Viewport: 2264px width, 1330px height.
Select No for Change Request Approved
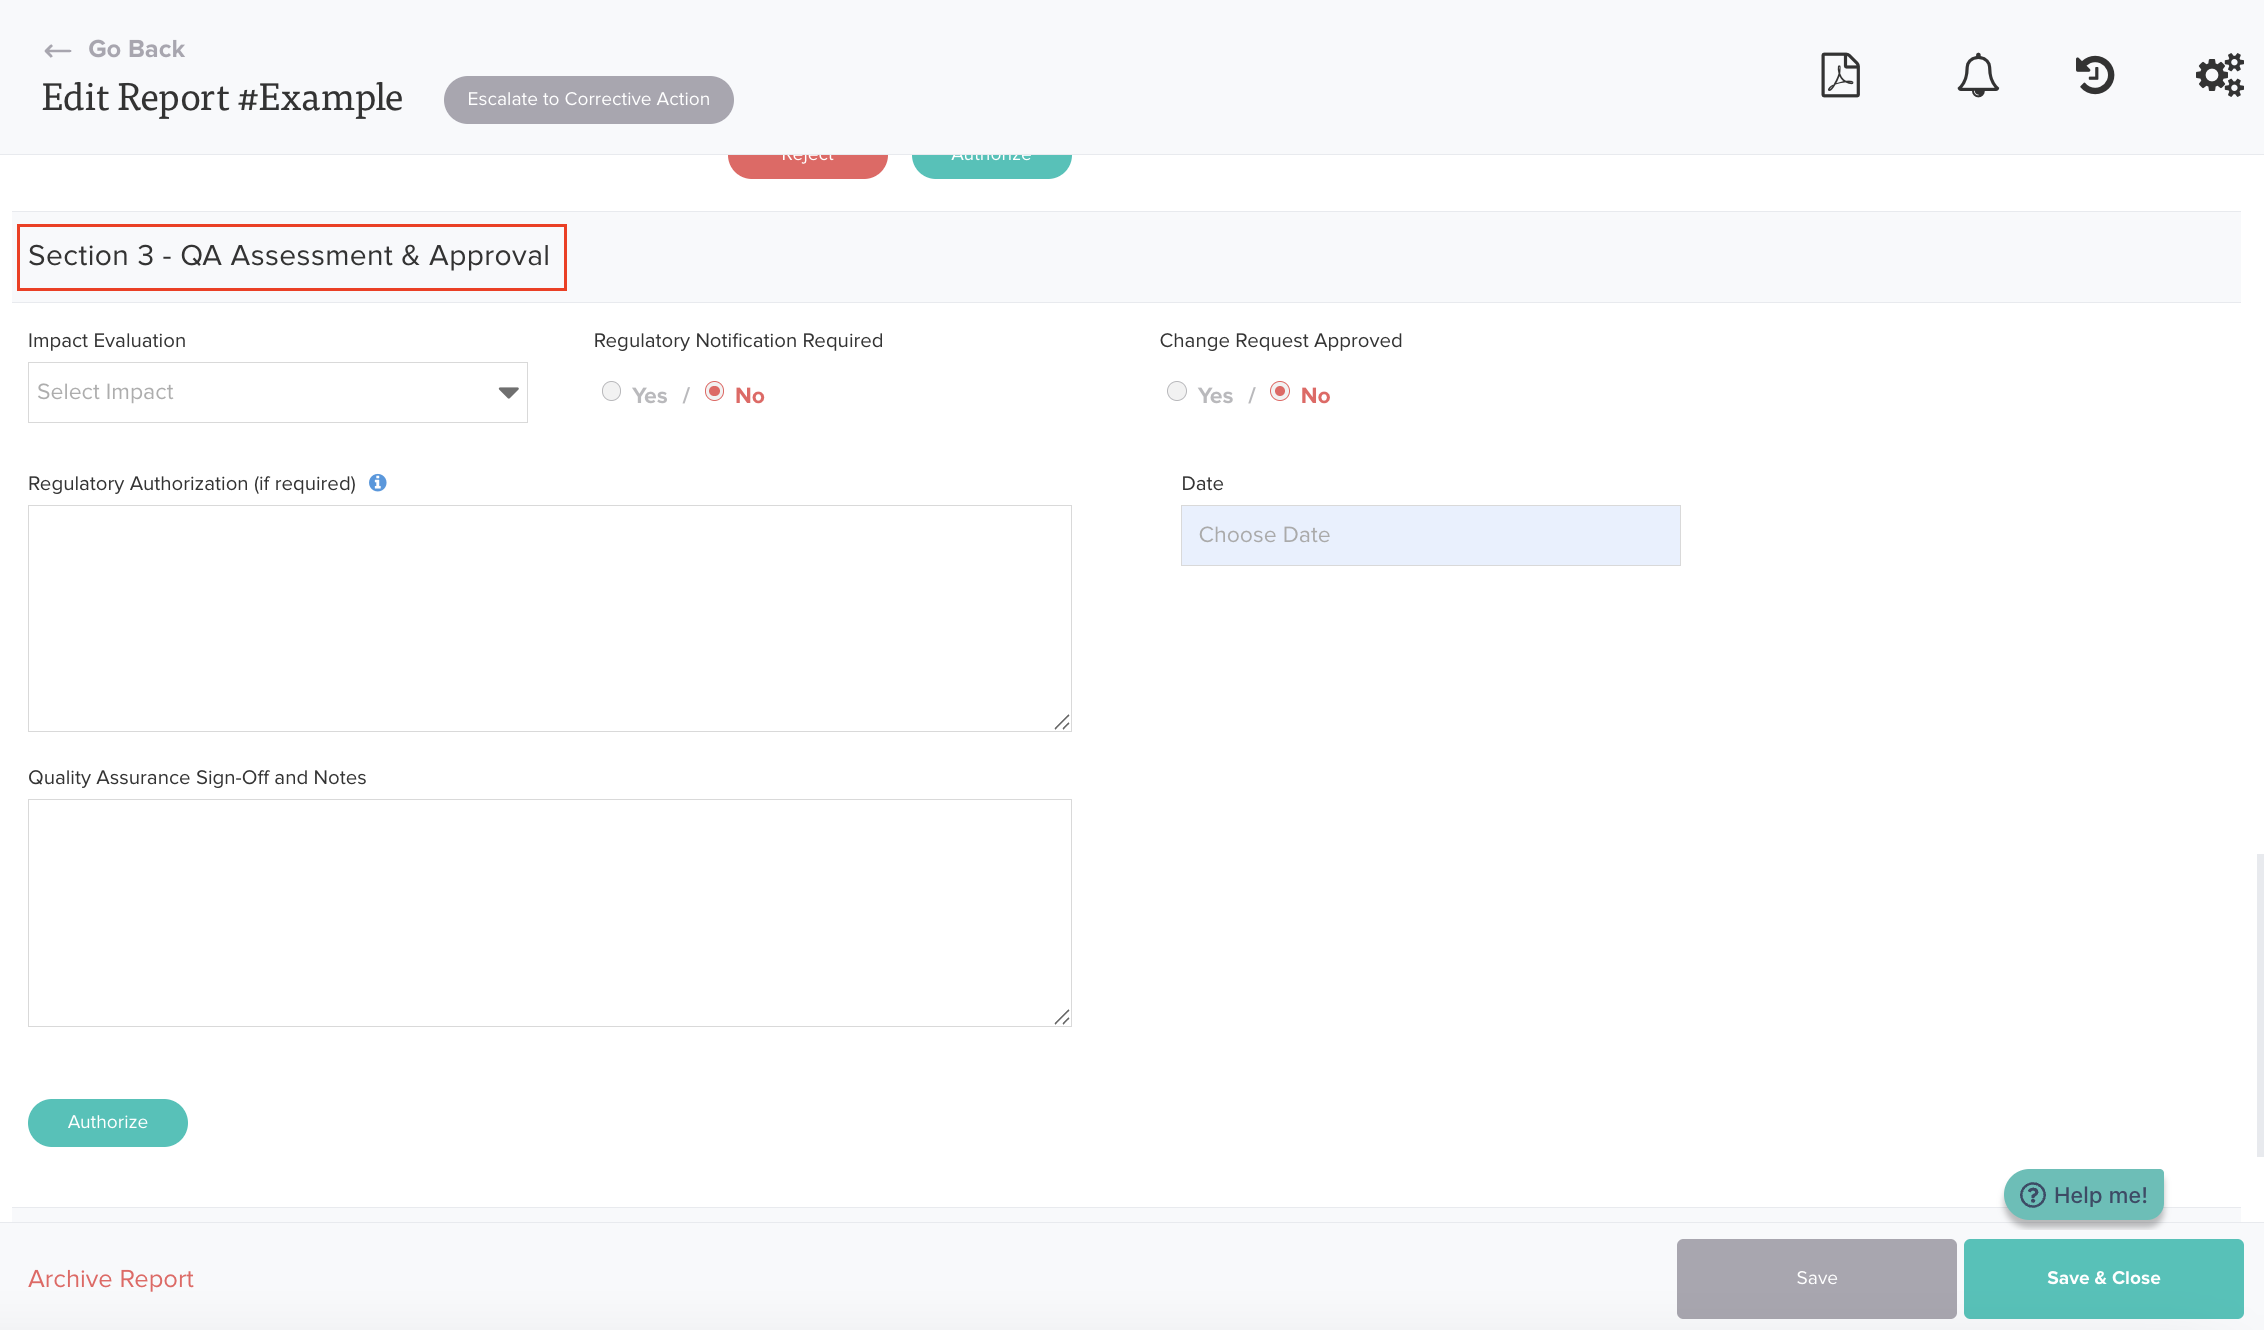pos(1280,392)
